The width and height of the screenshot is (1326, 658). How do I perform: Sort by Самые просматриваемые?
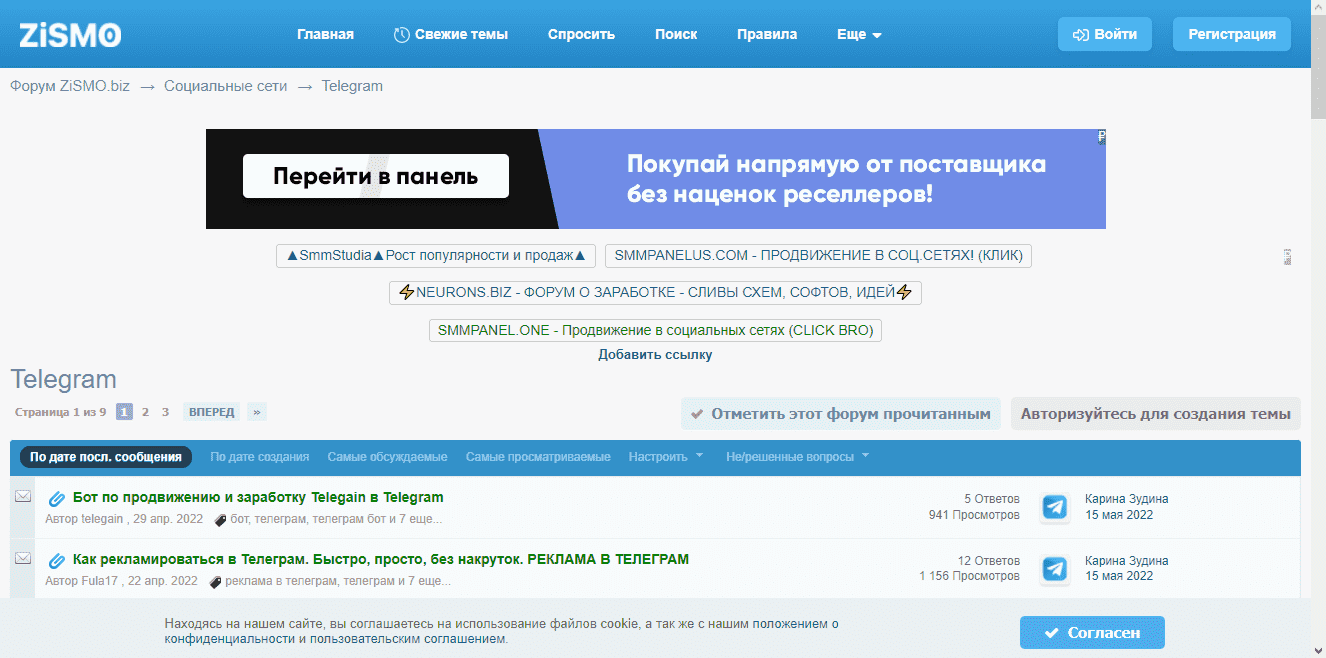(538, 457)
